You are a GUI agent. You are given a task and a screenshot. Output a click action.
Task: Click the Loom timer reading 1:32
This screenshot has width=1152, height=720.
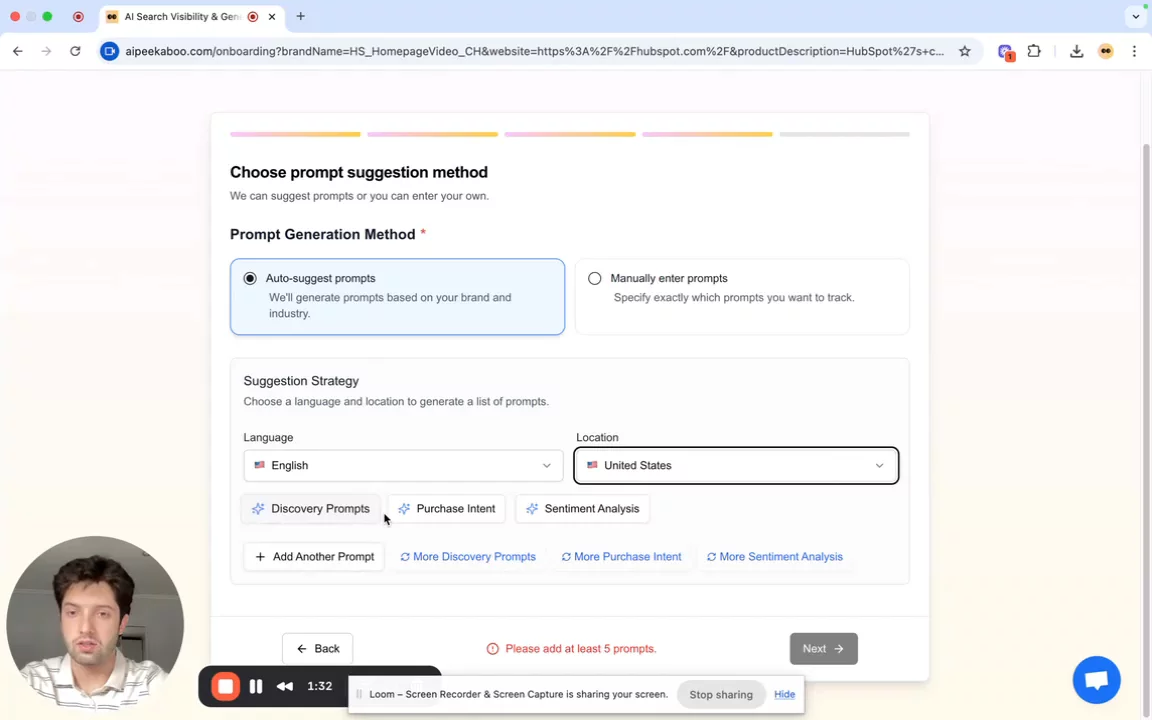[x=320, y=686]
